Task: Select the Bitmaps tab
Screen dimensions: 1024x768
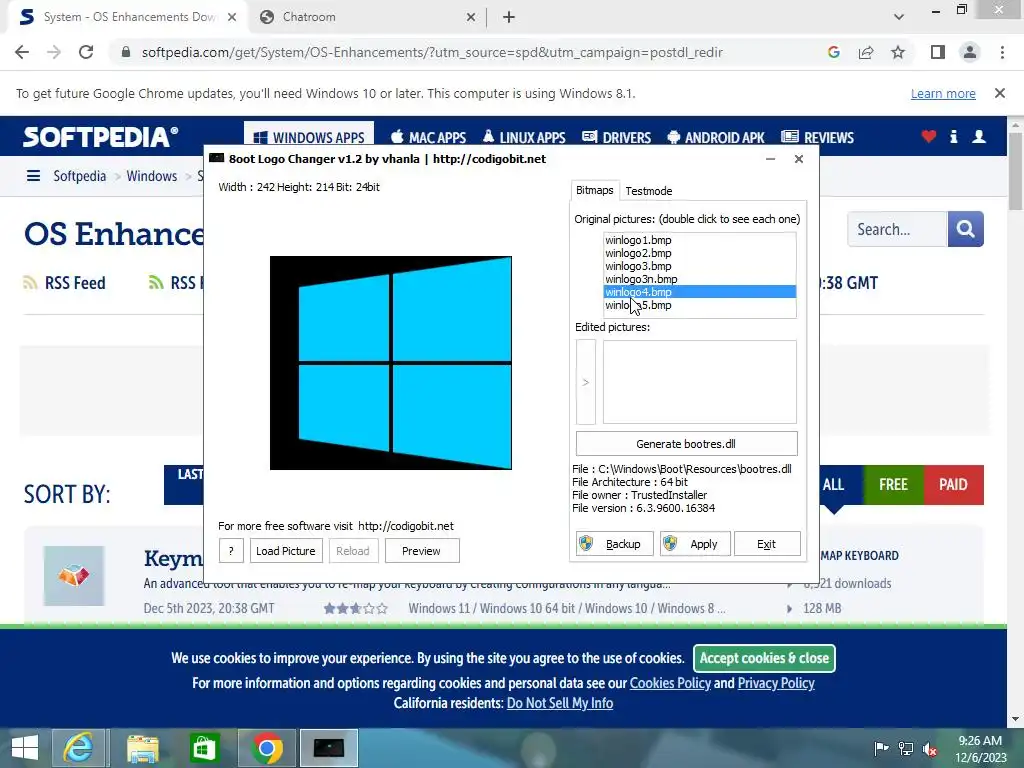Action: click(x=594, y=190)
